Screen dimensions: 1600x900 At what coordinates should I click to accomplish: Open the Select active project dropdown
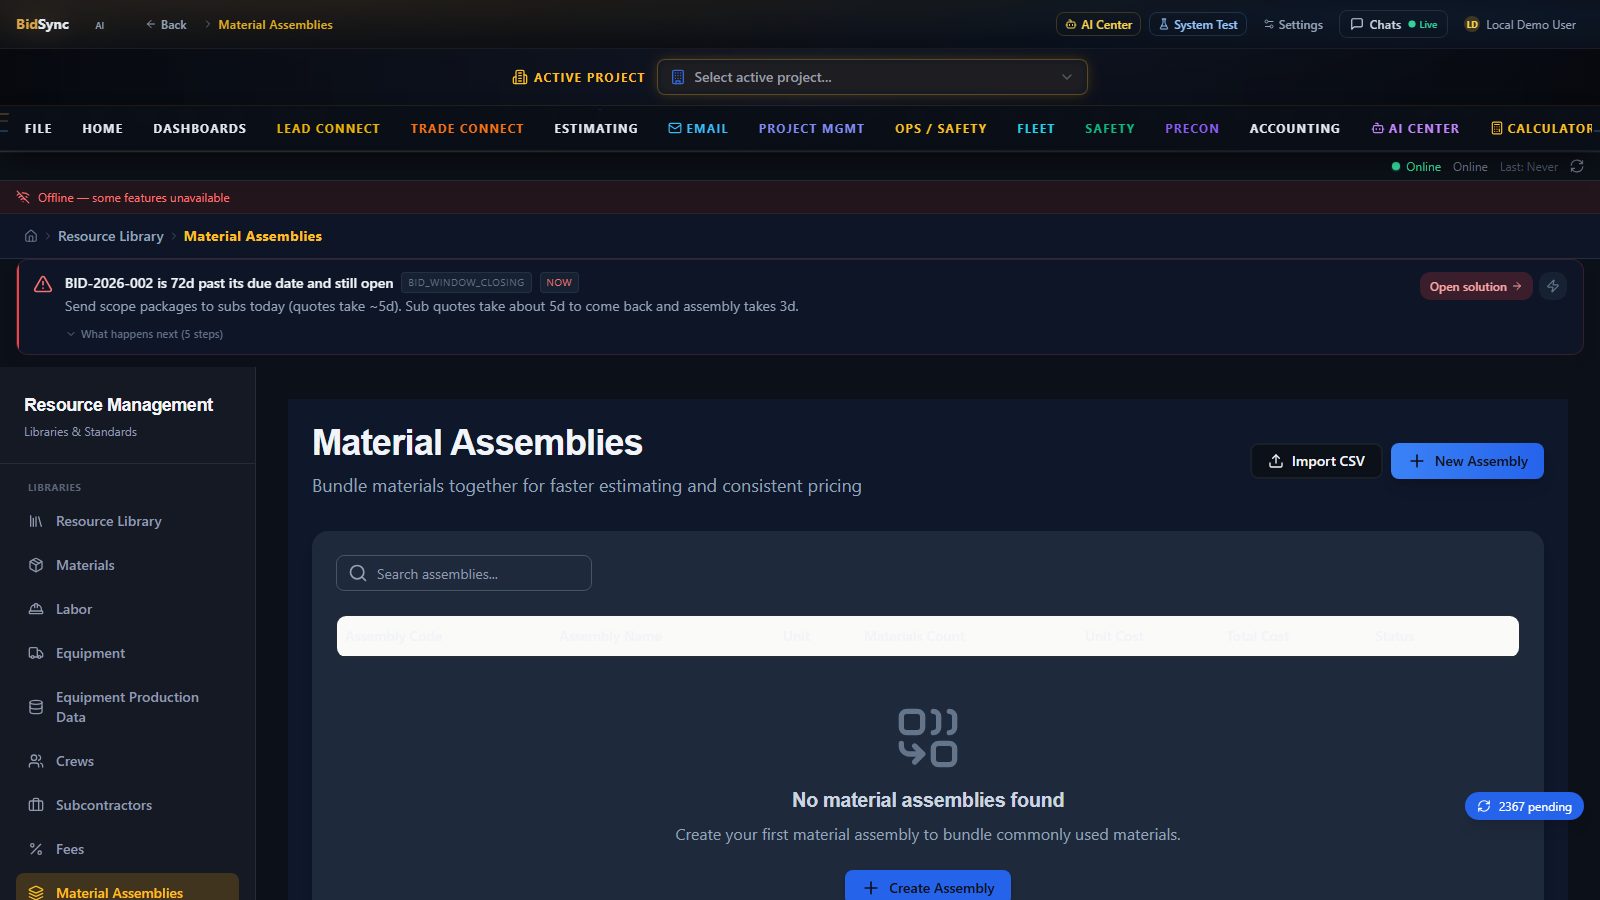[x=872, y=77]
